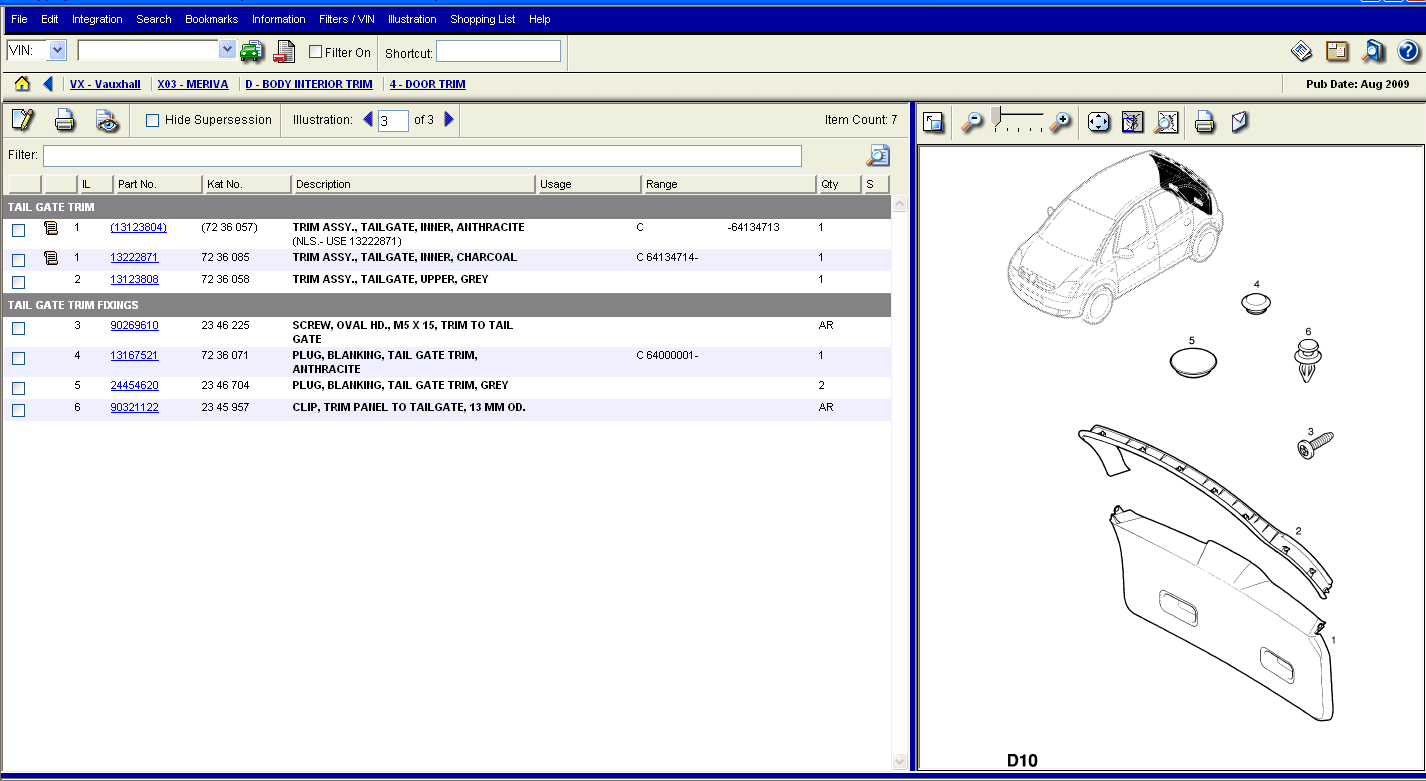Click the green car vehicle lookup icon
Viewport: 1426px width, 781px height.
[x=251, y=52]
